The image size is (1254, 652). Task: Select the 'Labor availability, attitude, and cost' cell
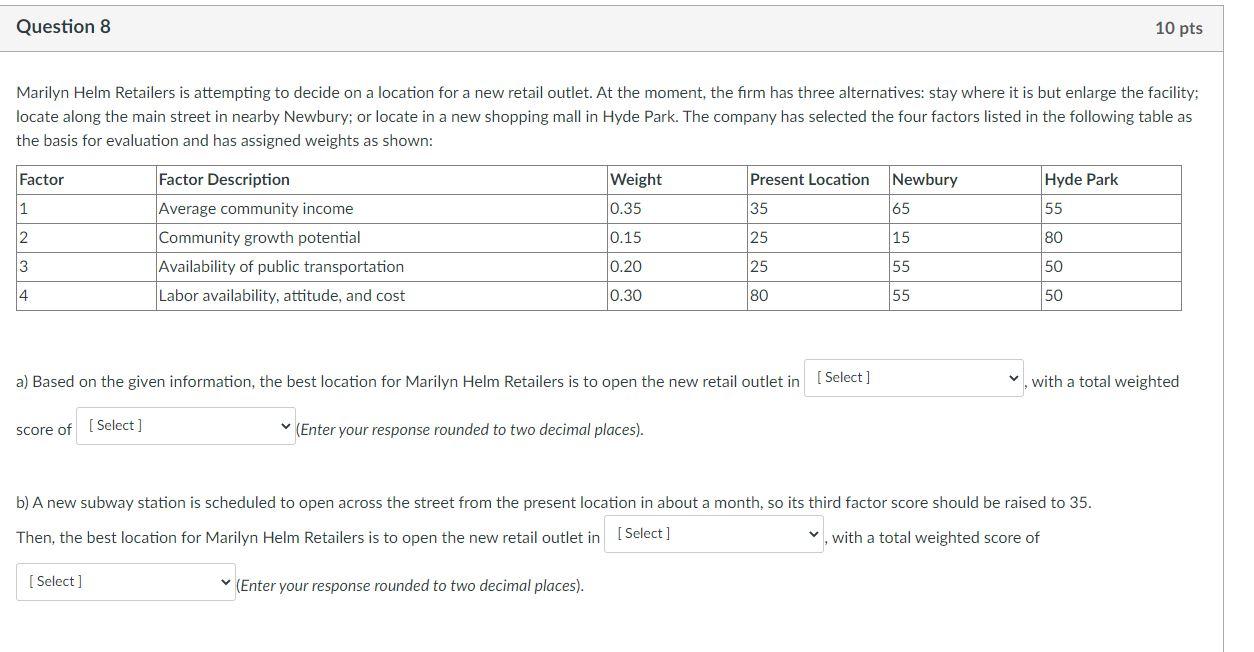pyautogui.click(x=280, y=295)
